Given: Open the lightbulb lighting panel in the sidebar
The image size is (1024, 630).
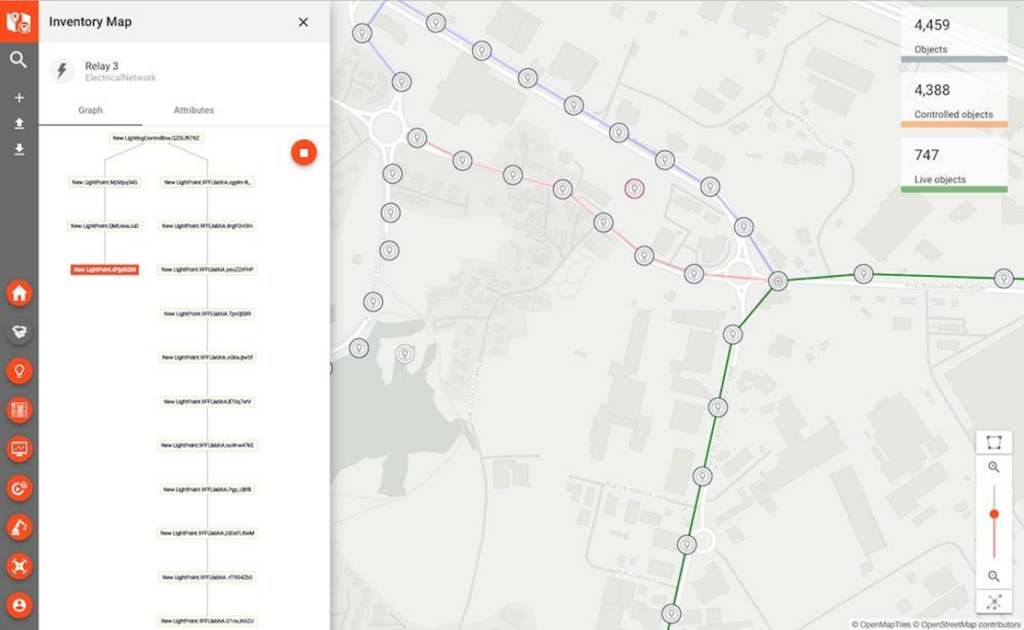Looking at the screenshot, I should [x=18, y=370].
